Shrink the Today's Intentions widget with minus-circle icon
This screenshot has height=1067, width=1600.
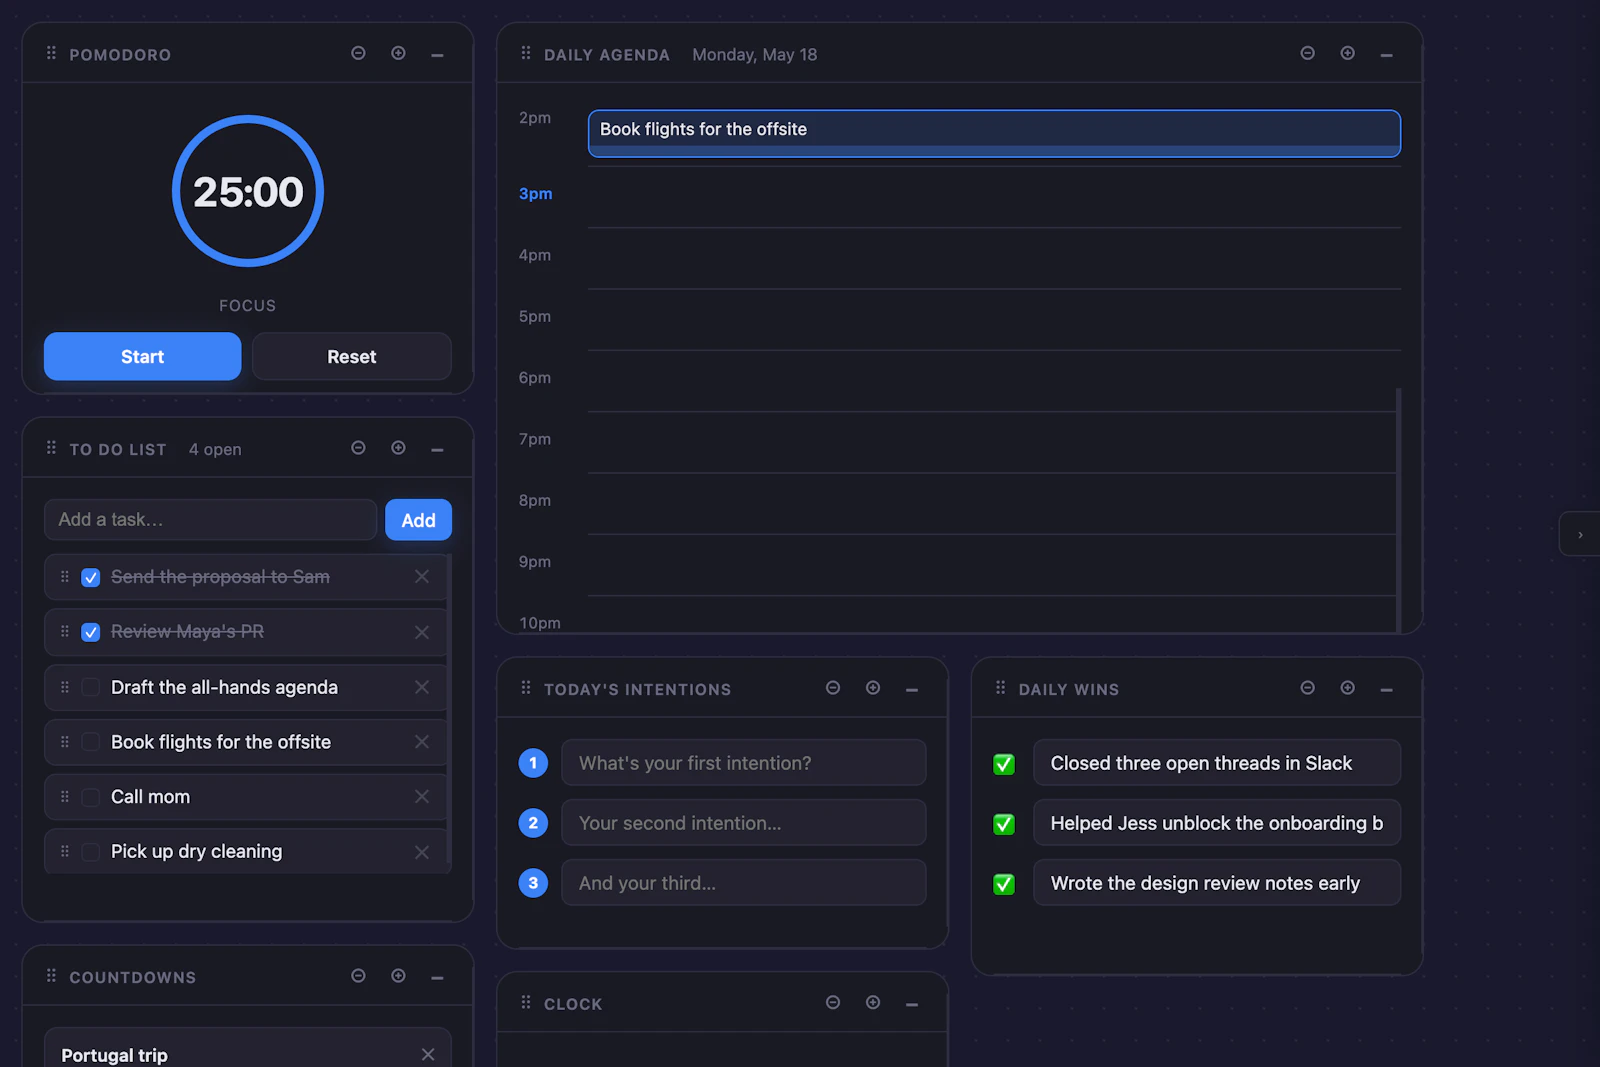pyautogui.click(x=833, y=688)
